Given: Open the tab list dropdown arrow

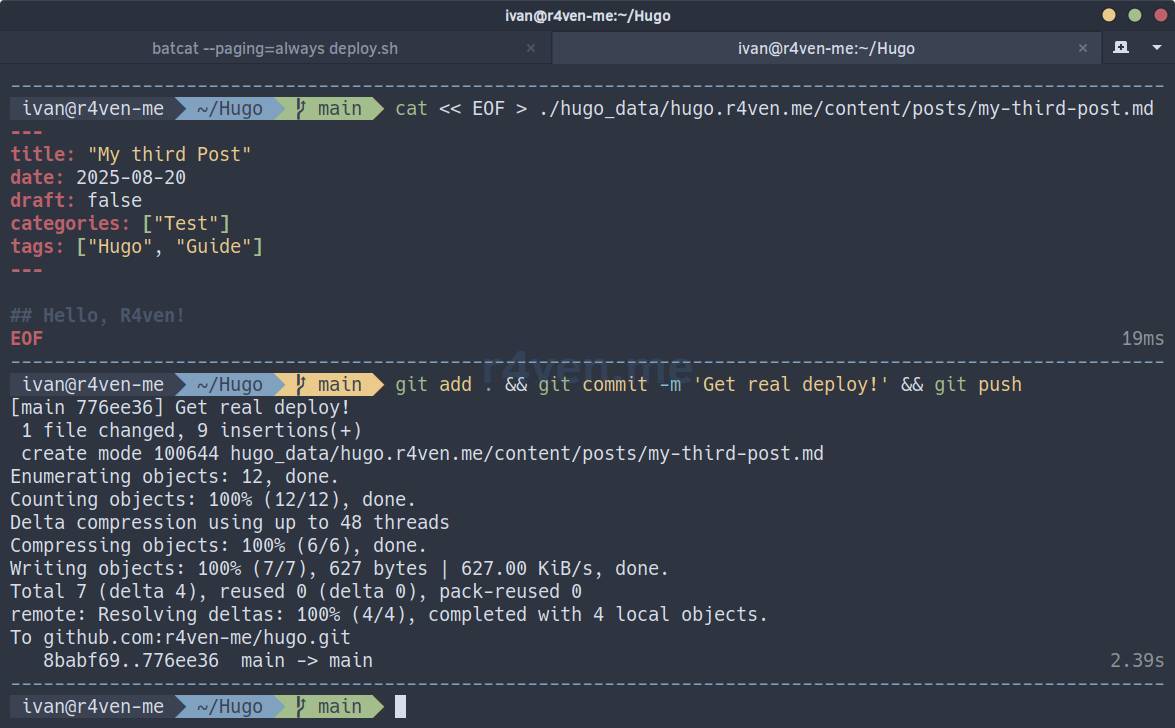Looking at the screenshot, I should (1156, 47).
